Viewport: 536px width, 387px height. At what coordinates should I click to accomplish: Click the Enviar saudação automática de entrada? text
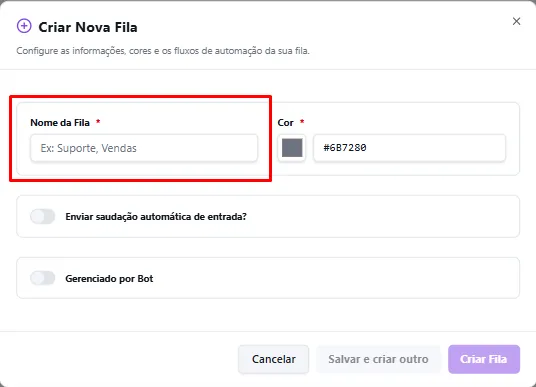[x=156, y=217]
